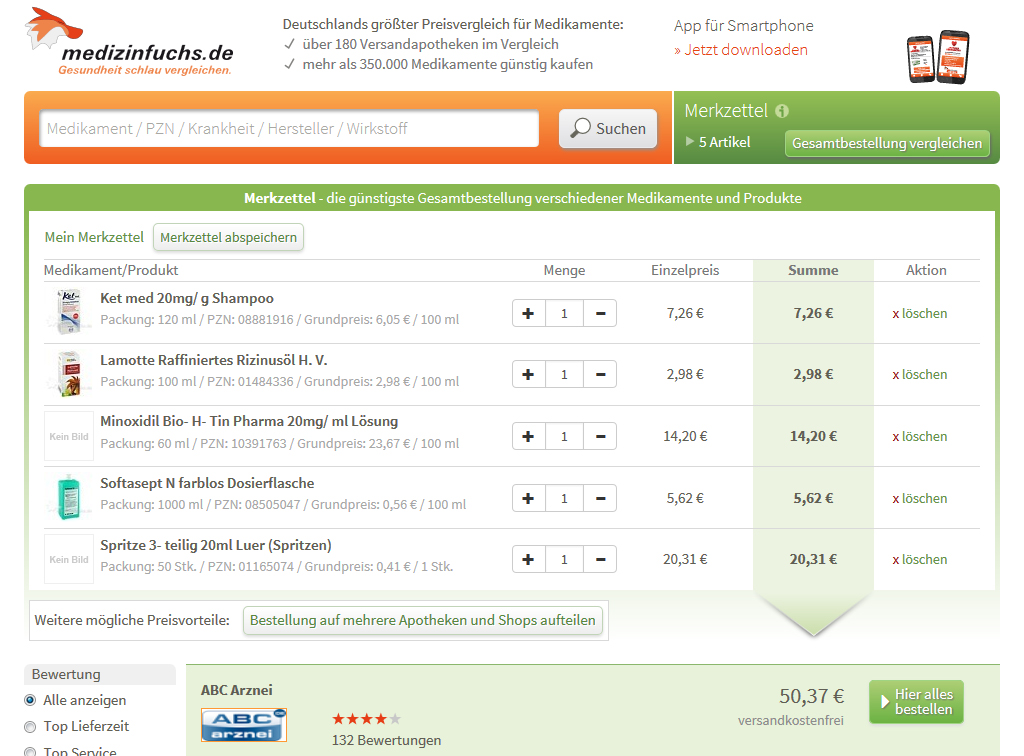Open the smartphone app image
Screen dimensions: 1024x756
(937, 59)
